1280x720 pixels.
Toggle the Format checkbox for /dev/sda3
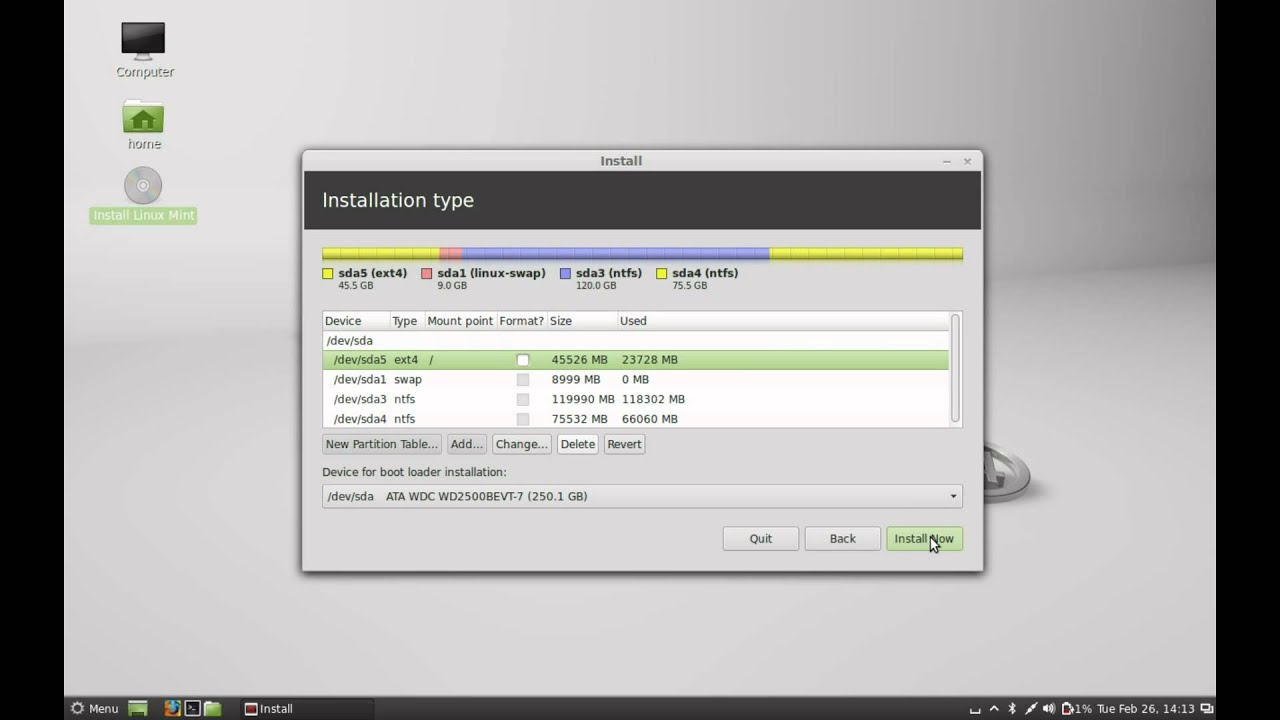click(522, 399)
